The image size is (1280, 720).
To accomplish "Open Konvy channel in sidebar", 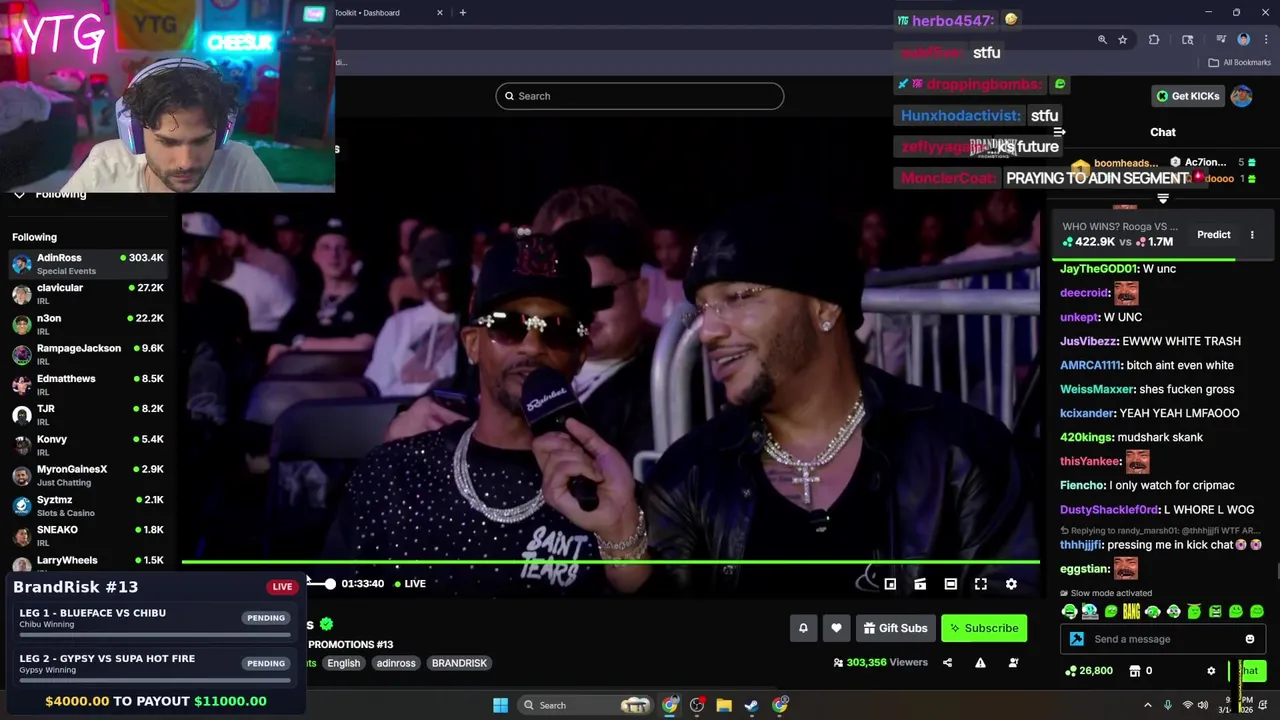I will [89, 445].
